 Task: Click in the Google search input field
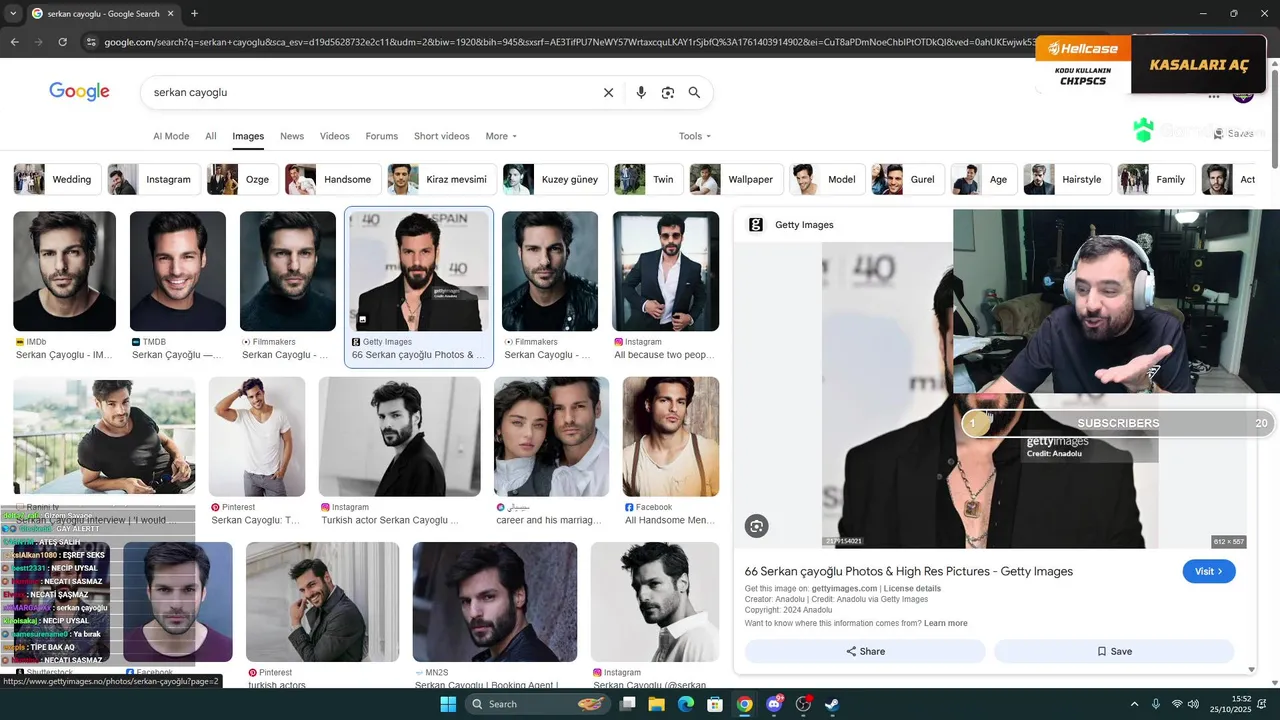point(370,92)
